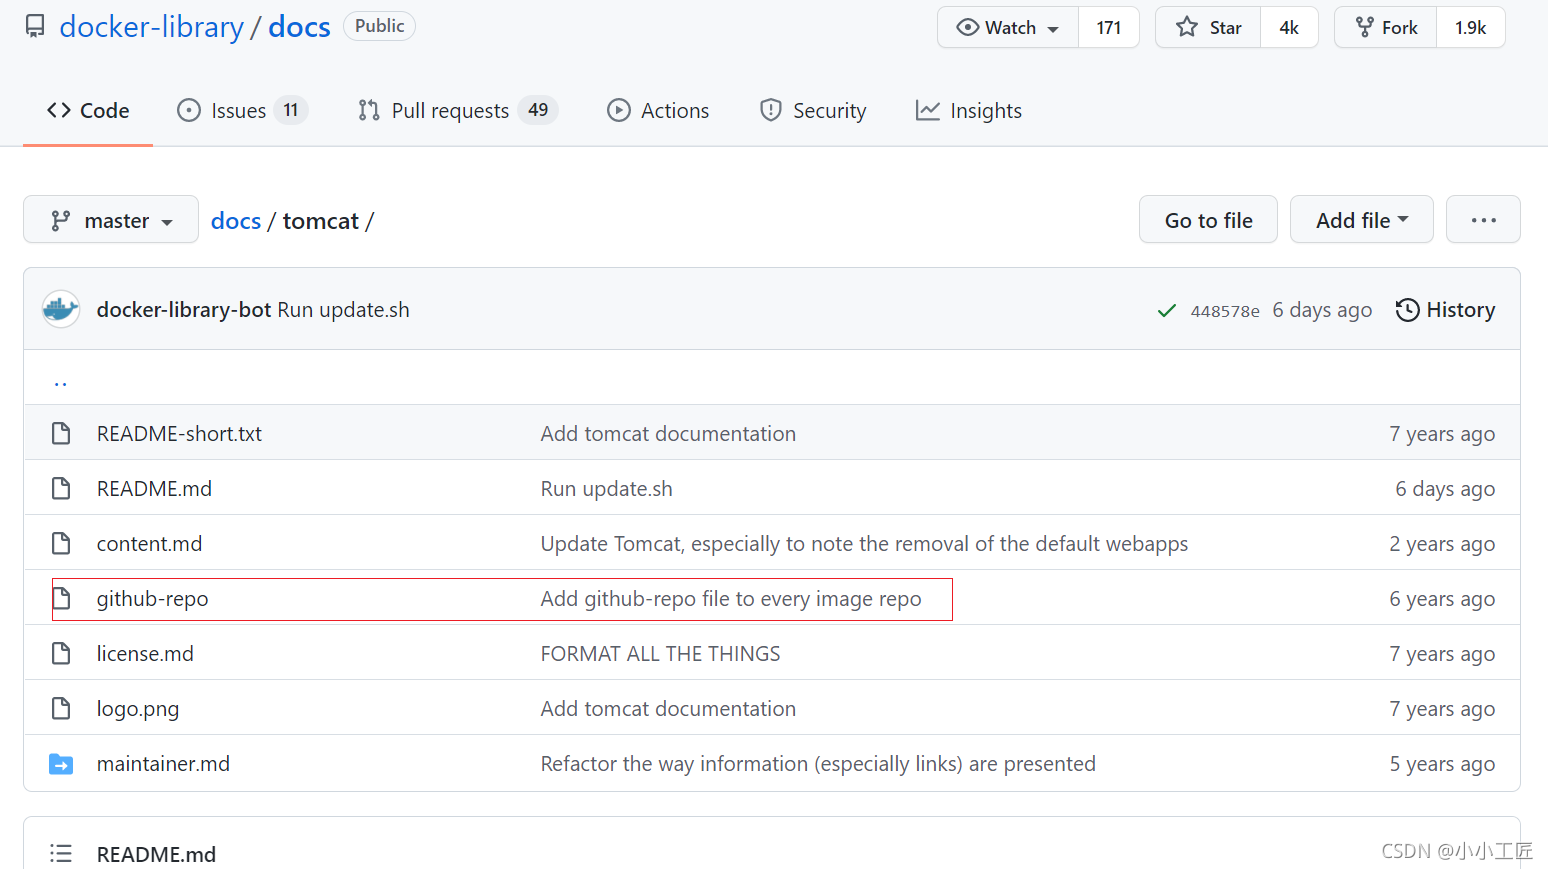Click the Security shield icon

point(771,110)
